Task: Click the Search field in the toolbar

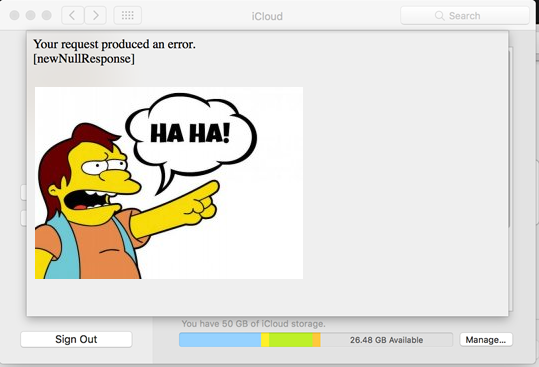Action: (x=465, y=15)
